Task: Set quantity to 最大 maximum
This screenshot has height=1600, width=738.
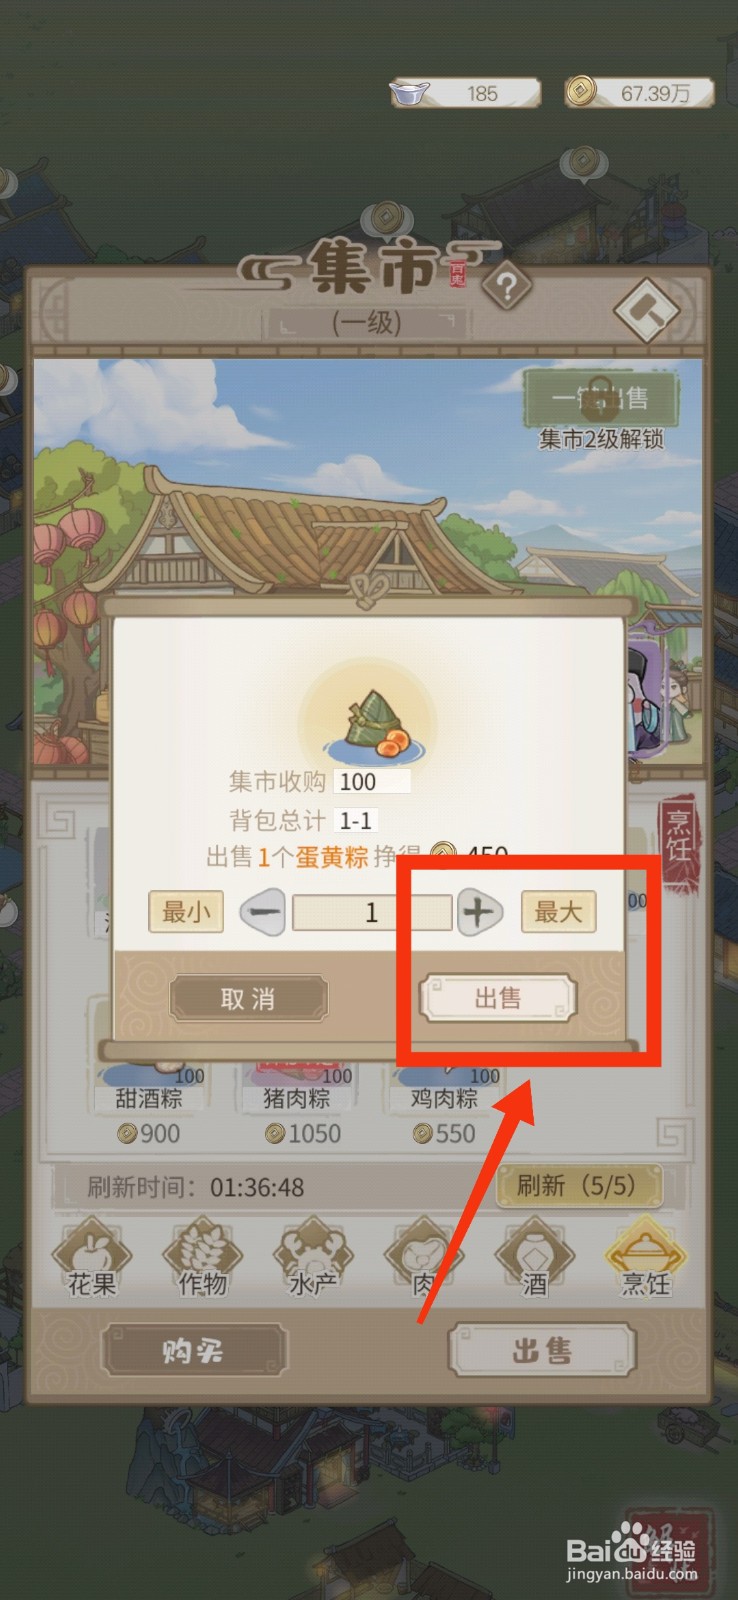Action: tap(558, 912)
